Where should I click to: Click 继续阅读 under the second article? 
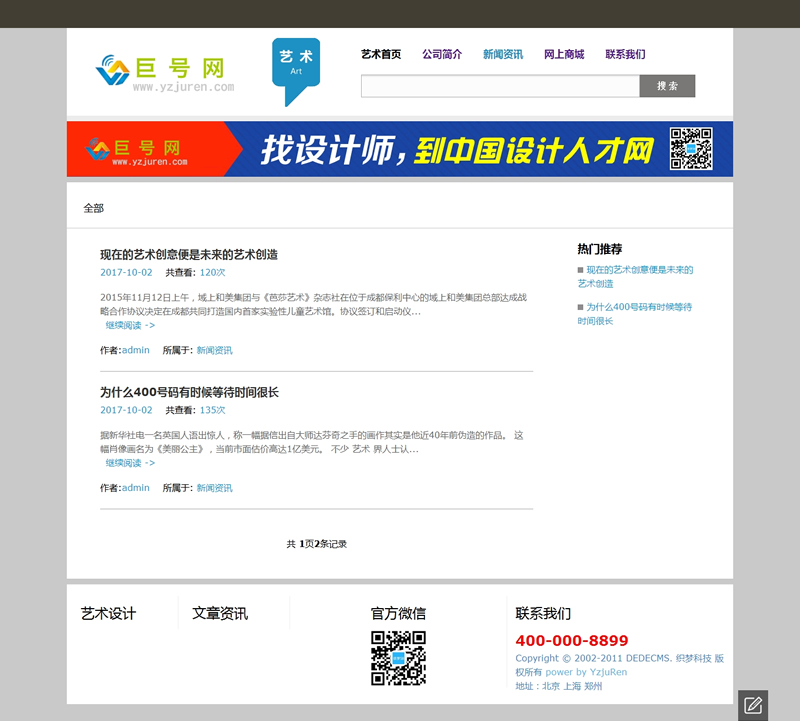point(130,463)
